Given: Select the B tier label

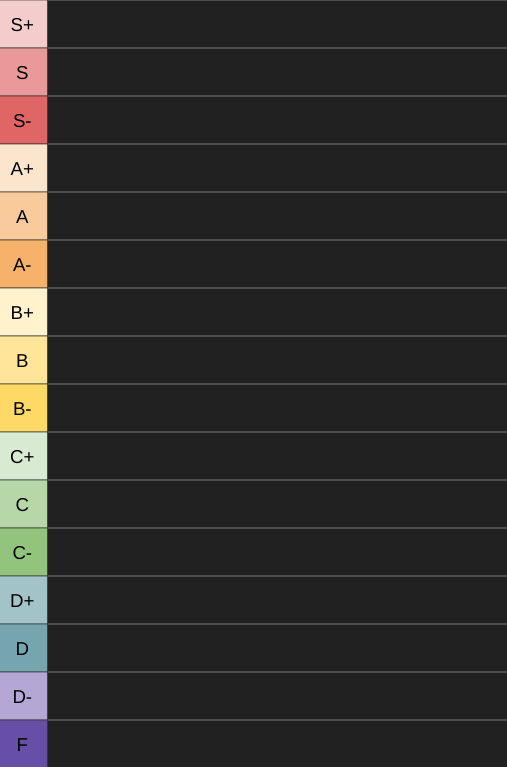Looking at the screenshot, I should click(x=23, y=360).
